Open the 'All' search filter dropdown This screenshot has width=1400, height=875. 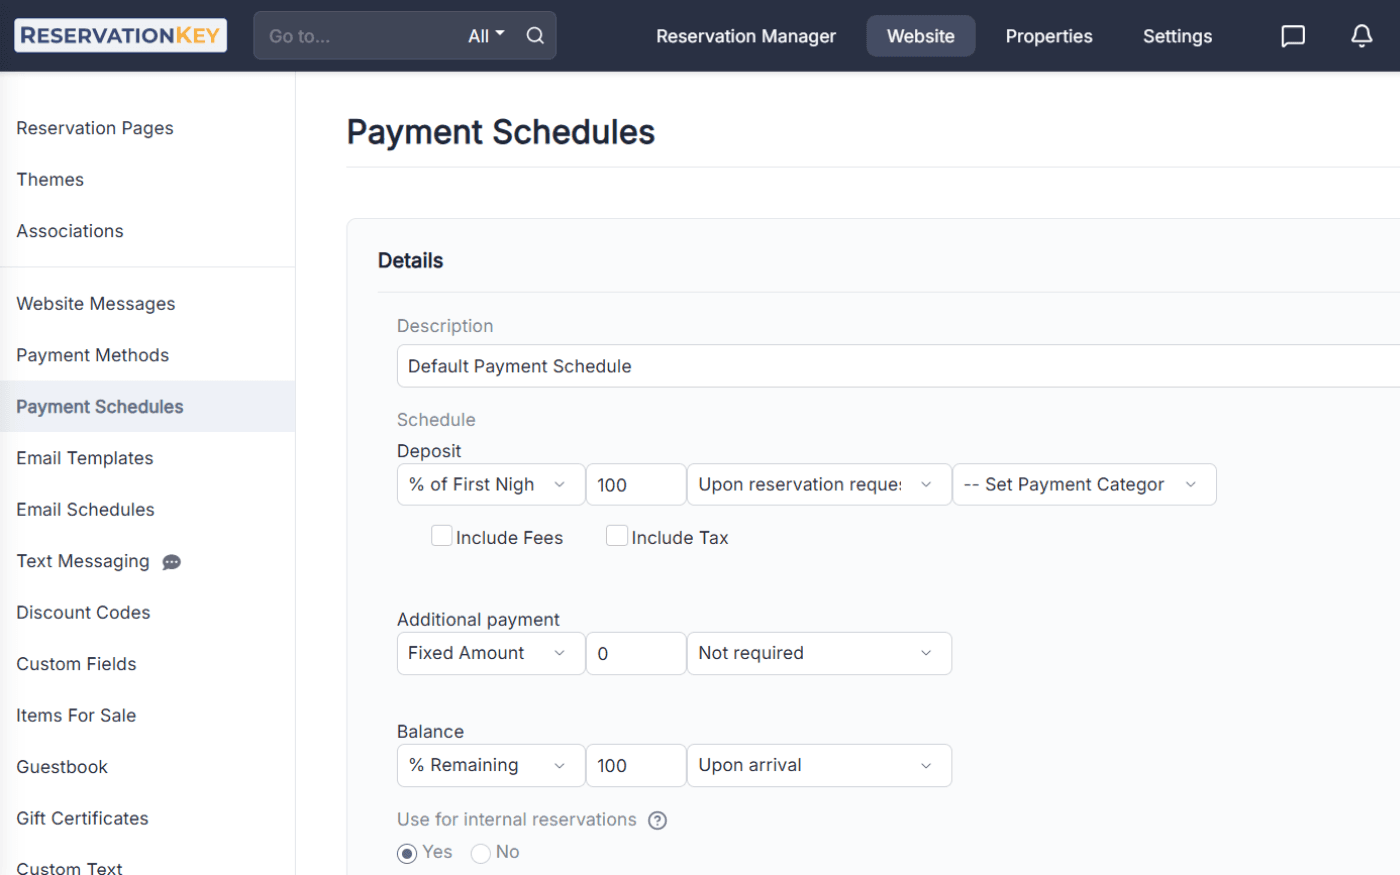(485, 35)
